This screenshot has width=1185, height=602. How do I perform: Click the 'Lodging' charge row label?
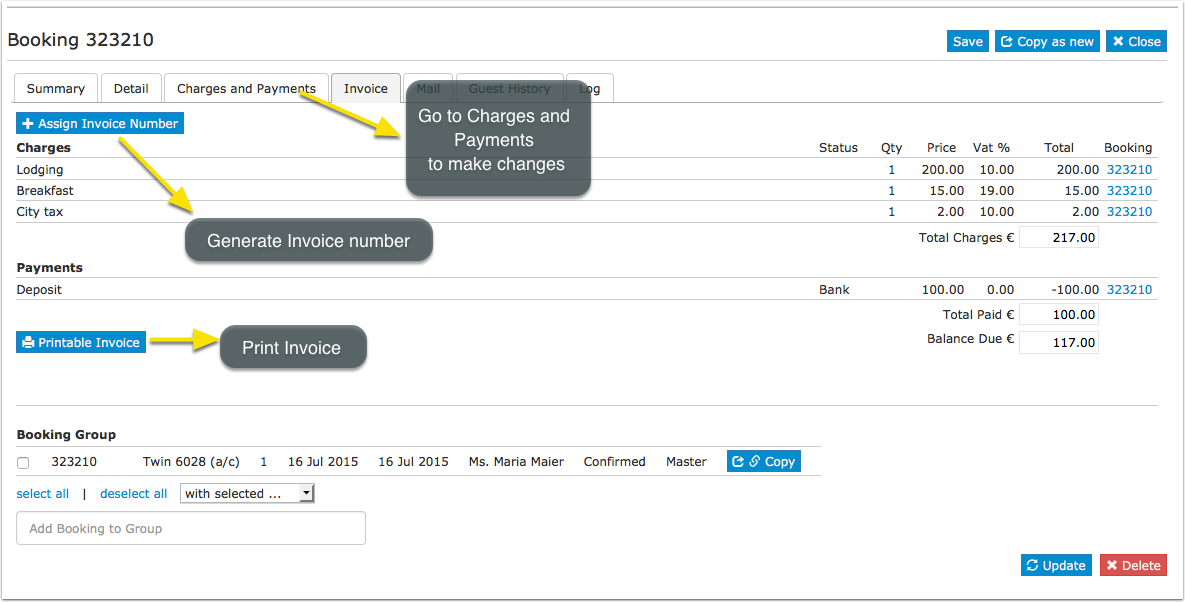tap(40, 170)
